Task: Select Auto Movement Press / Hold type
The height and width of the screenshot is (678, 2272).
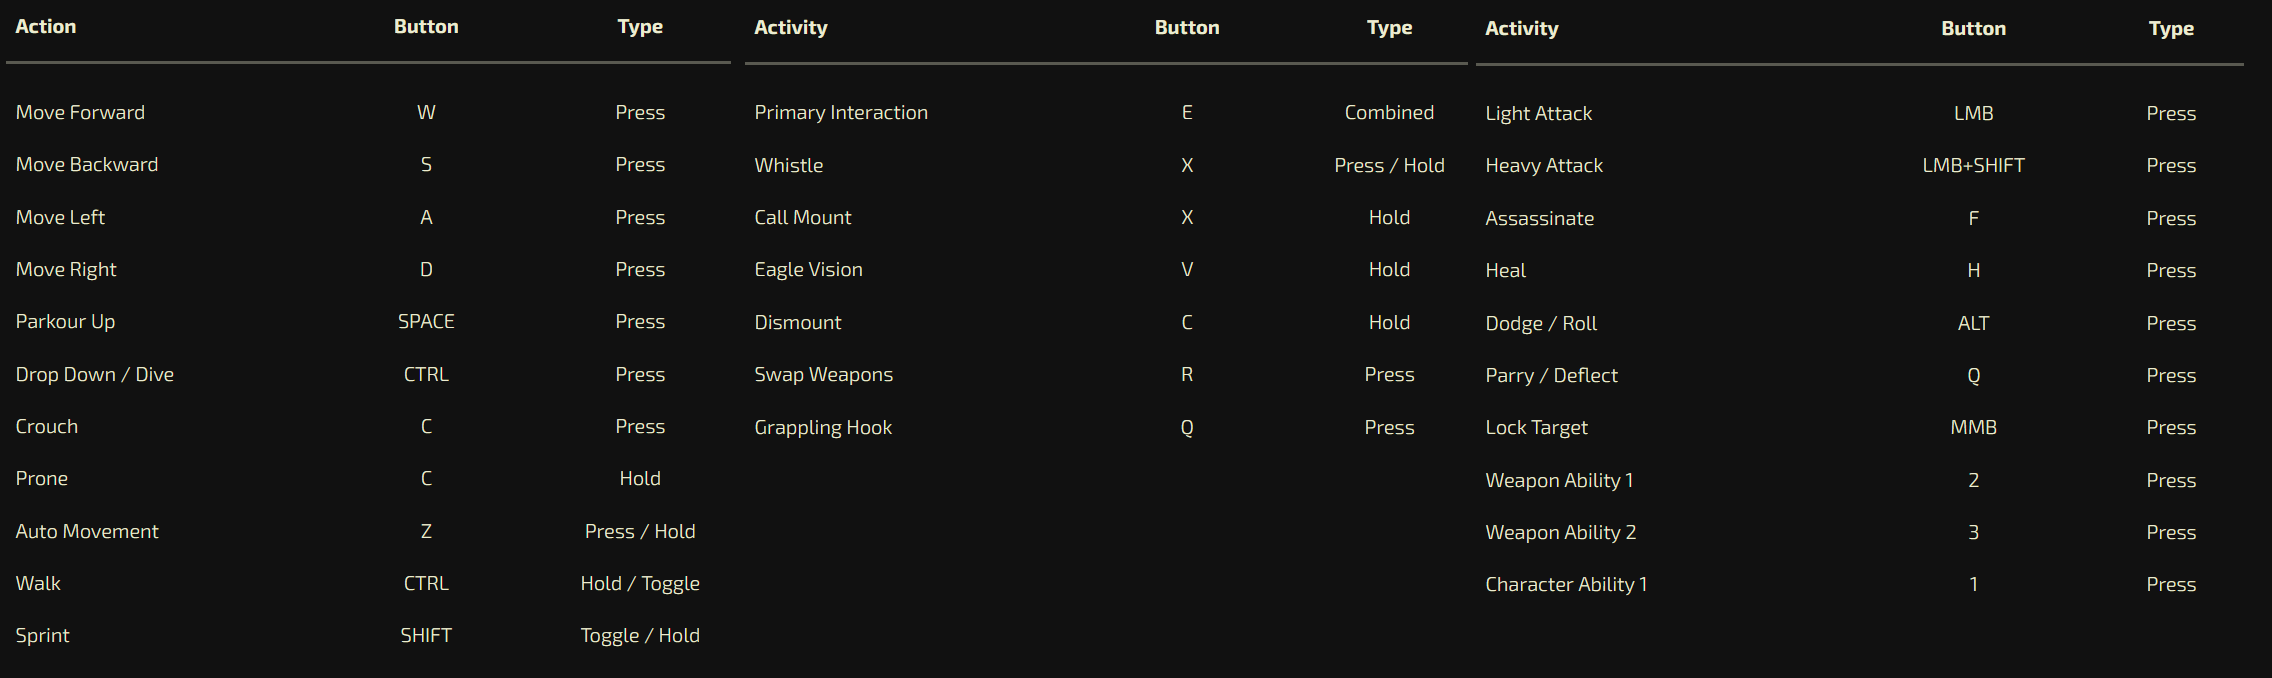Action: point(640,531)
